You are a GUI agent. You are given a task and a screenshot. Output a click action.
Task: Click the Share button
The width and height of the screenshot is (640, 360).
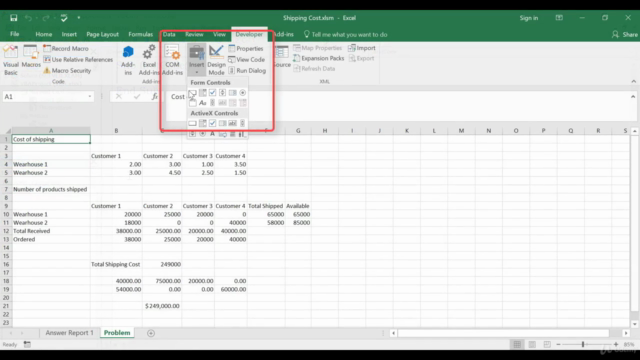[625, 35]
